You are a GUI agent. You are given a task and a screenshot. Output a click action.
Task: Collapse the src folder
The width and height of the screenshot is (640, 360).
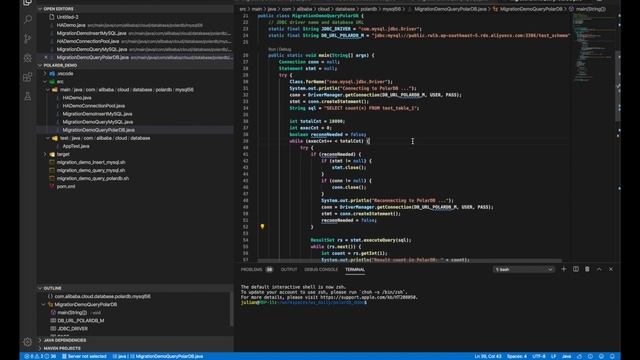coord(45,82)
